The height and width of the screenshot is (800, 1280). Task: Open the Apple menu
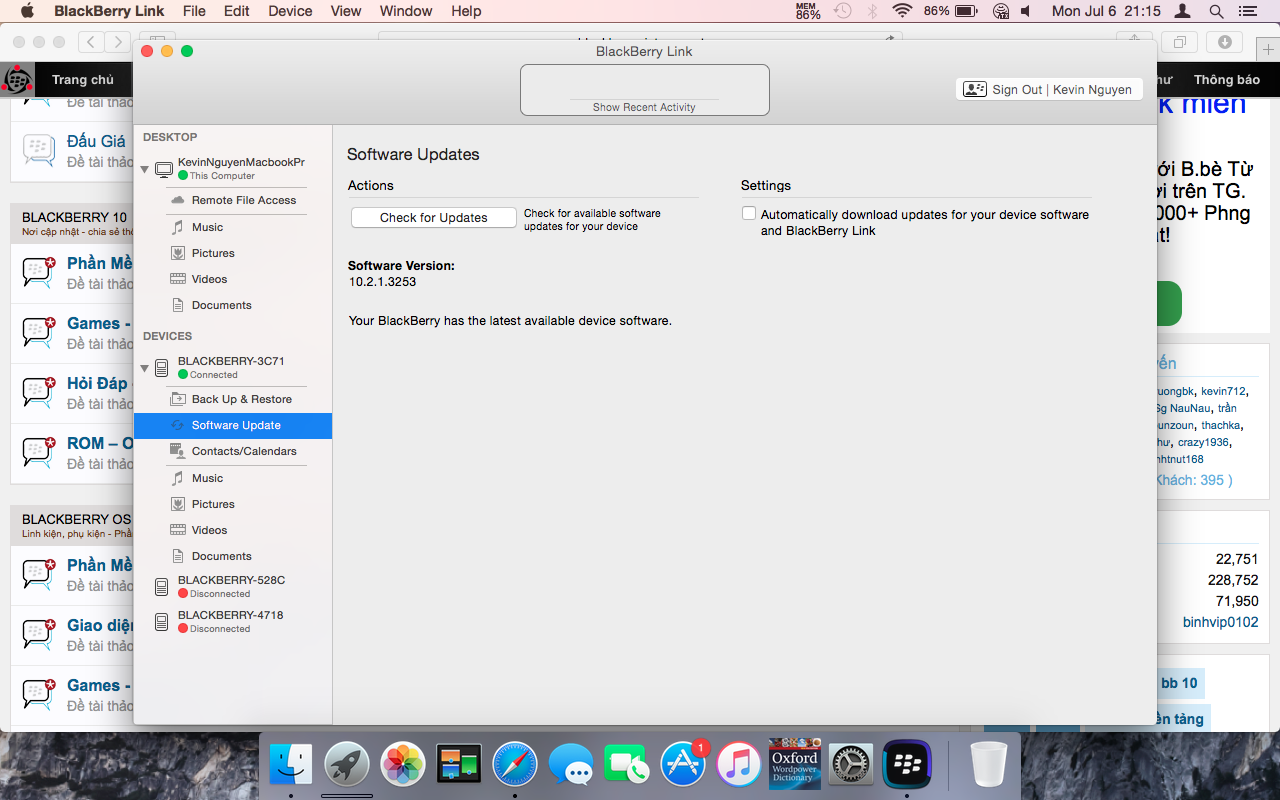tap(27, 11)
